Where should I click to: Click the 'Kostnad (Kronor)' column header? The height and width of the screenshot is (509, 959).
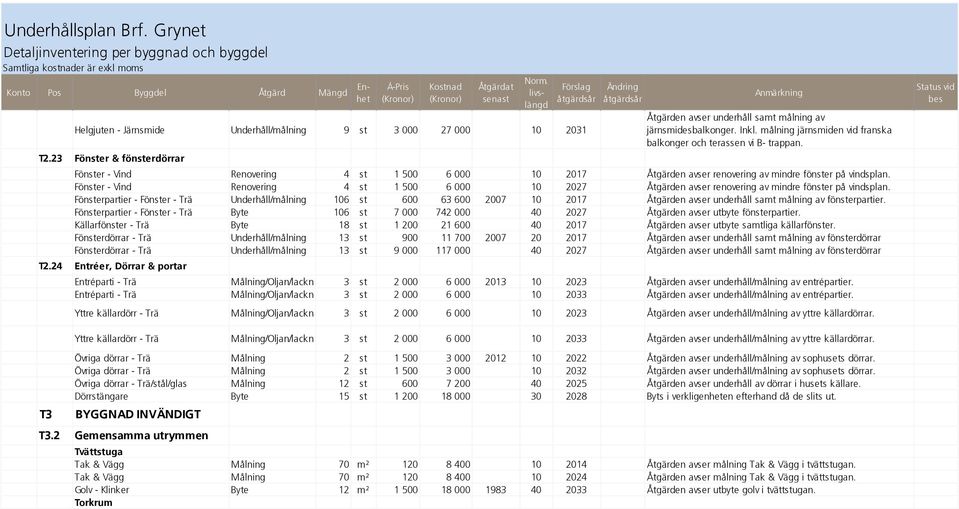[x=445, y=93]
